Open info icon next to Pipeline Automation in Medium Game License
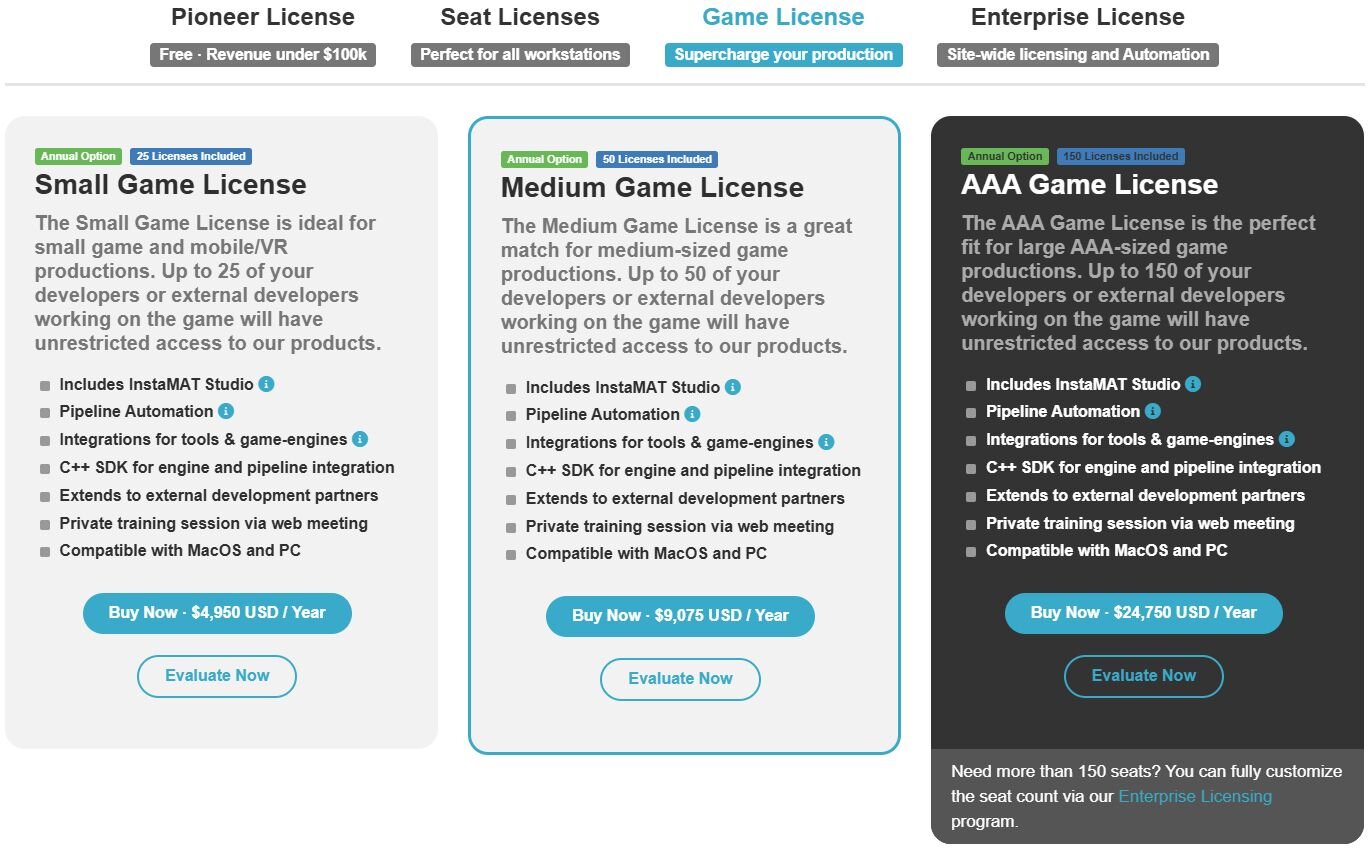The image size is (1370, 855). [x=692, y=414]
